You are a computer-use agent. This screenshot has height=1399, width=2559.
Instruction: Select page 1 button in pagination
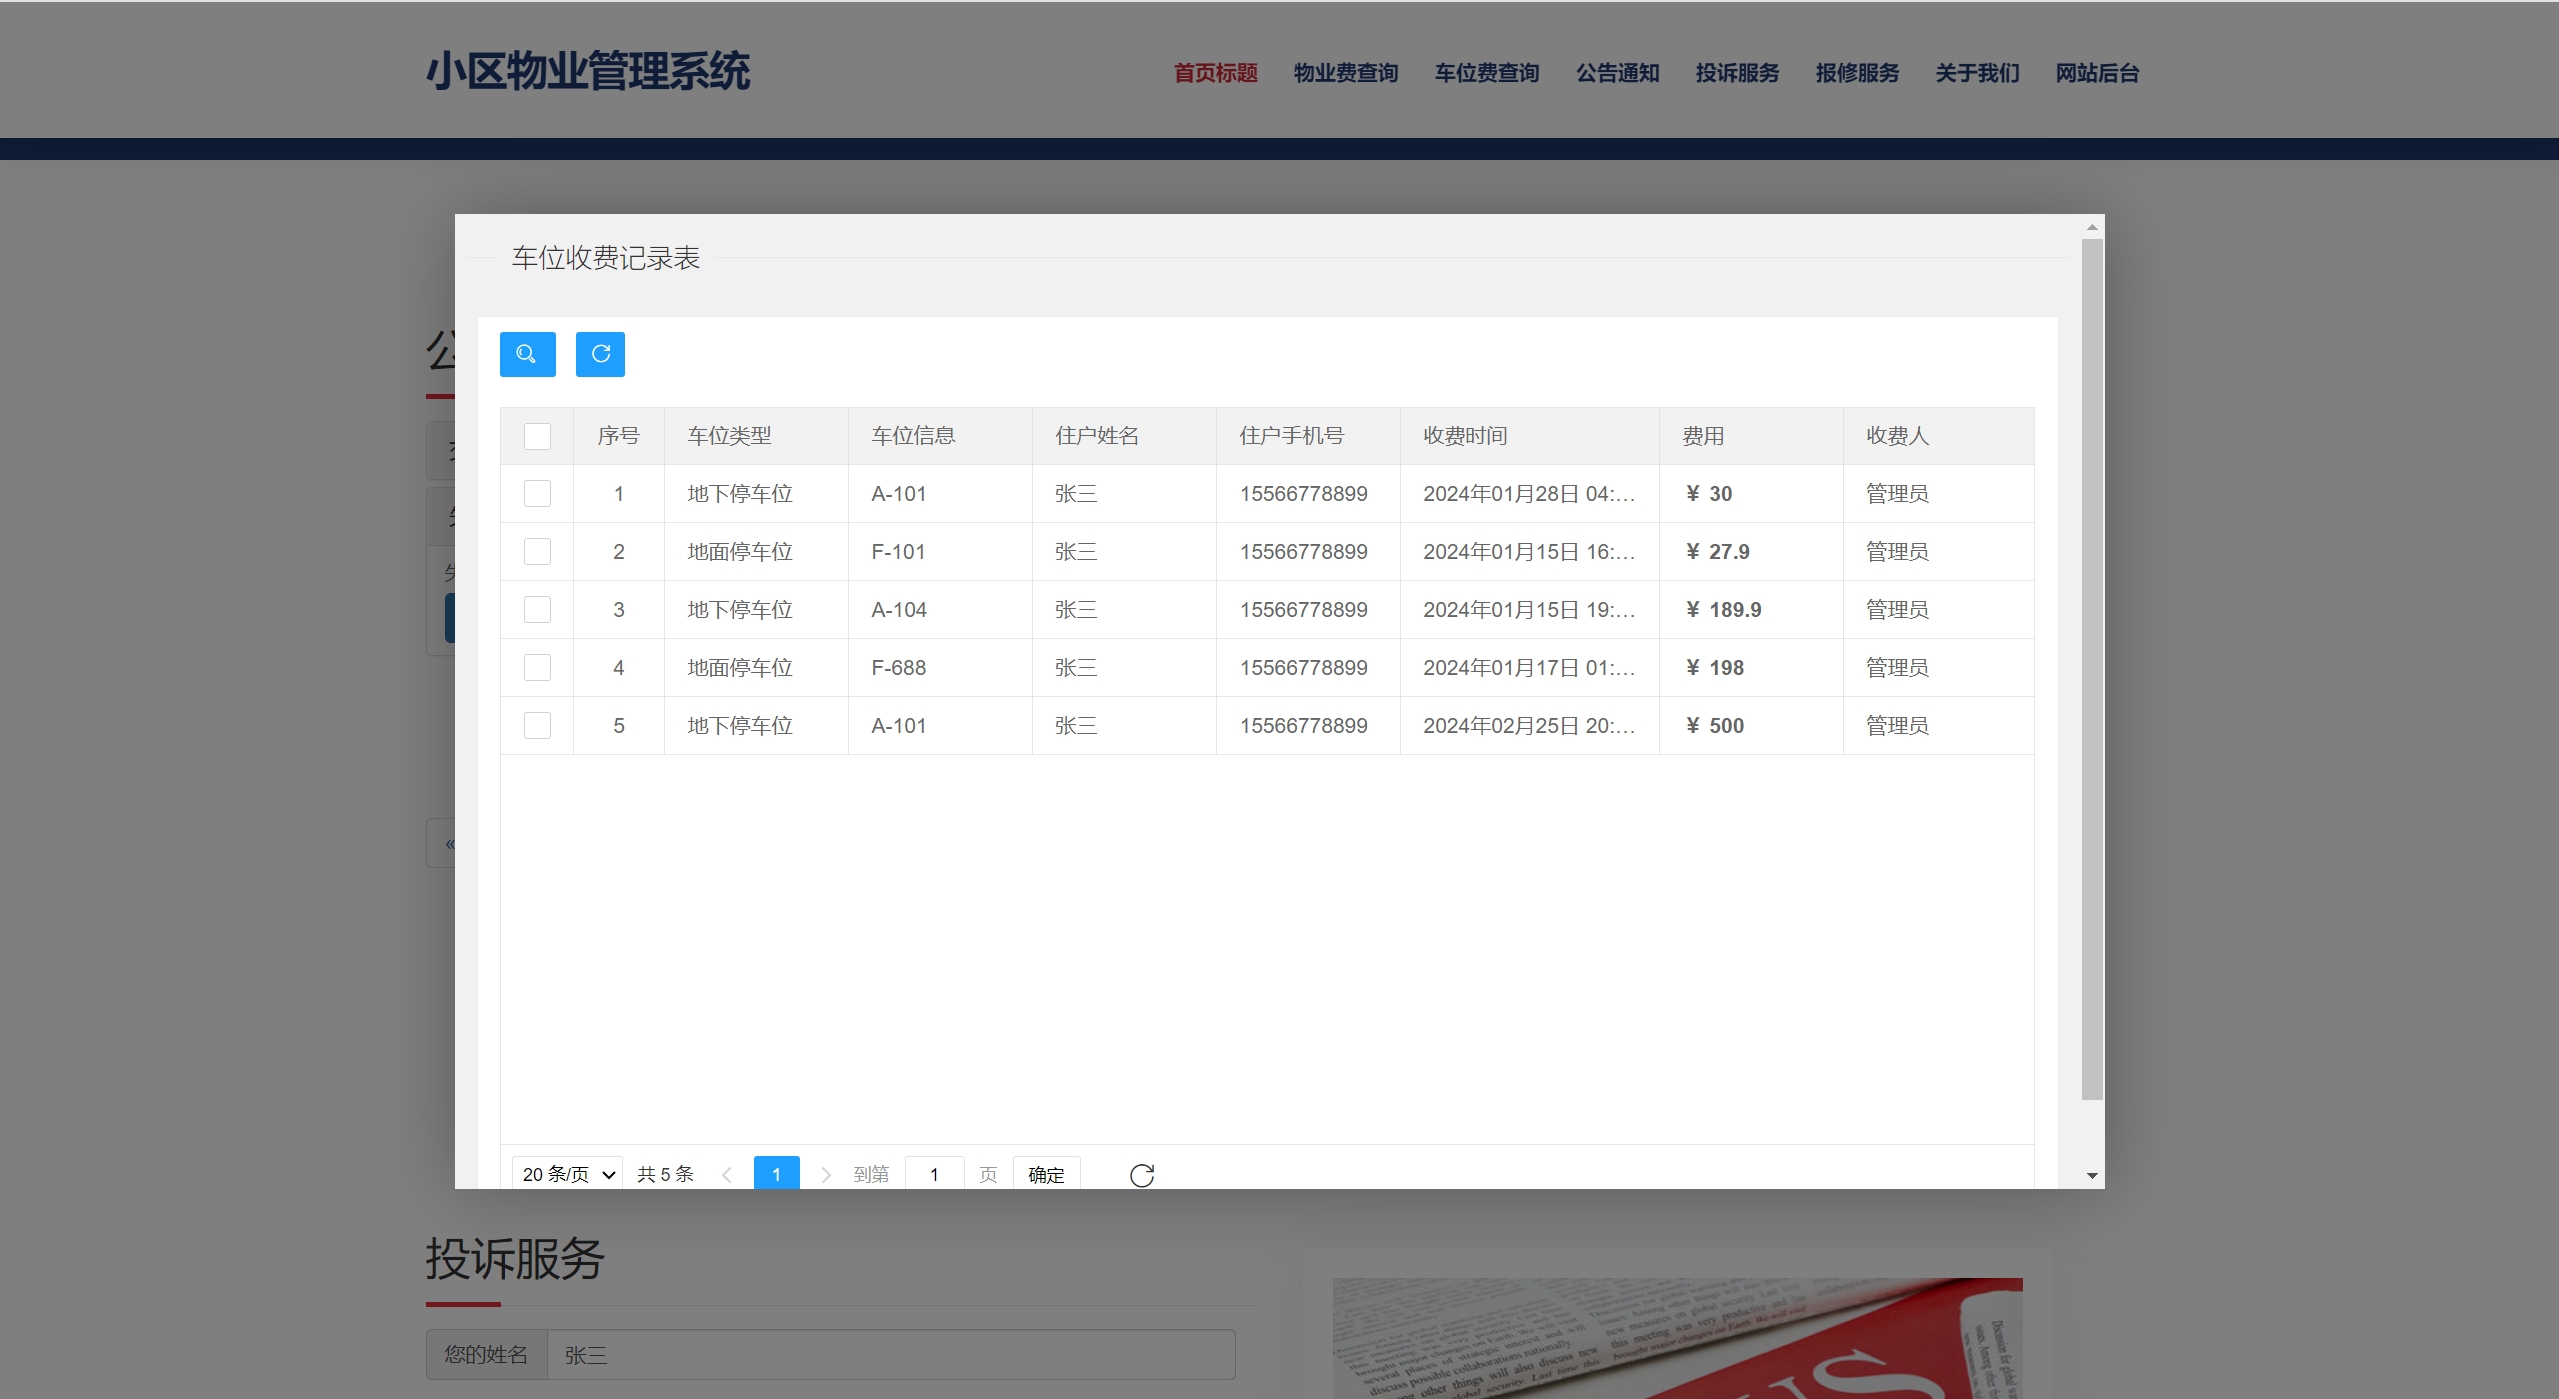pyautogui.click(x=776, y=1175)
